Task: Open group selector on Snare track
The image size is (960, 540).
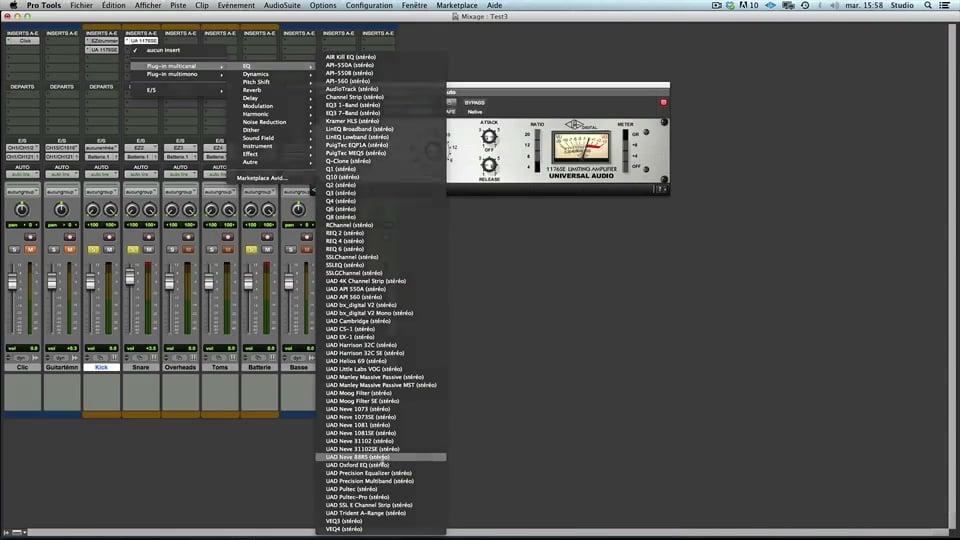Action: (x=140, y=192)
